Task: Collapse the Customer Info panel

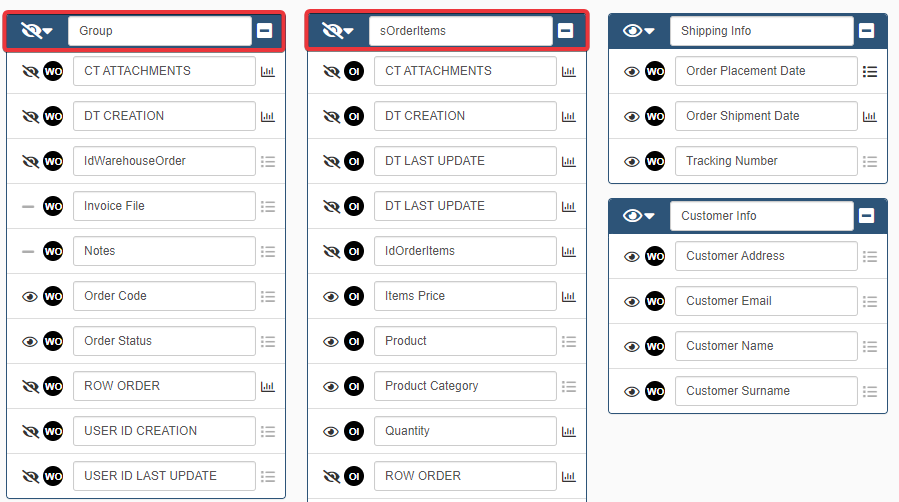Action: pyautogui.click(x=867, y=216)
